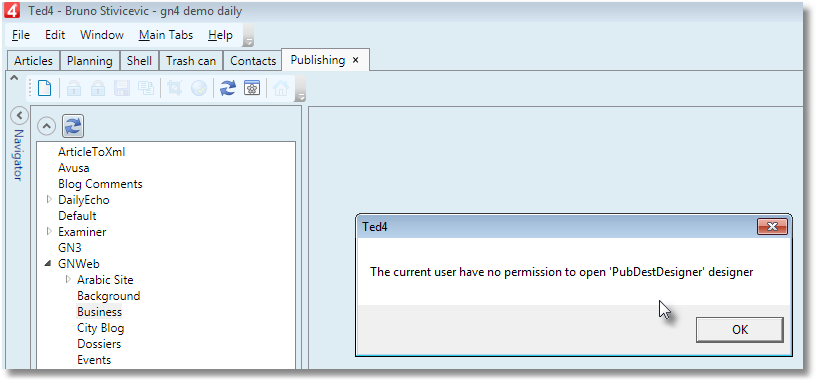
Task: Select the Publishing tab
Action: [317, 60]
